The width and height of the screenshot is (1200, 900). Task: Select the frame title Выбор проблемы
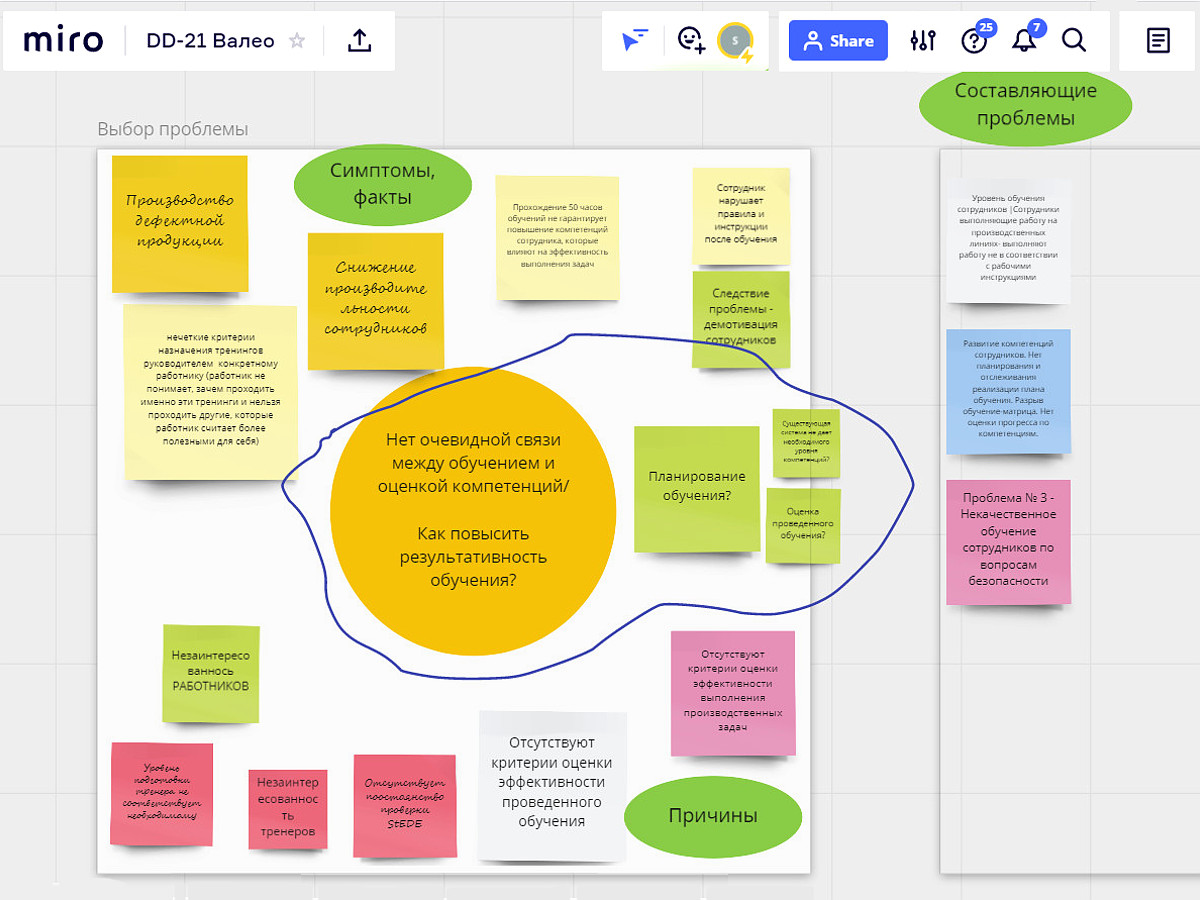(173, 129)
